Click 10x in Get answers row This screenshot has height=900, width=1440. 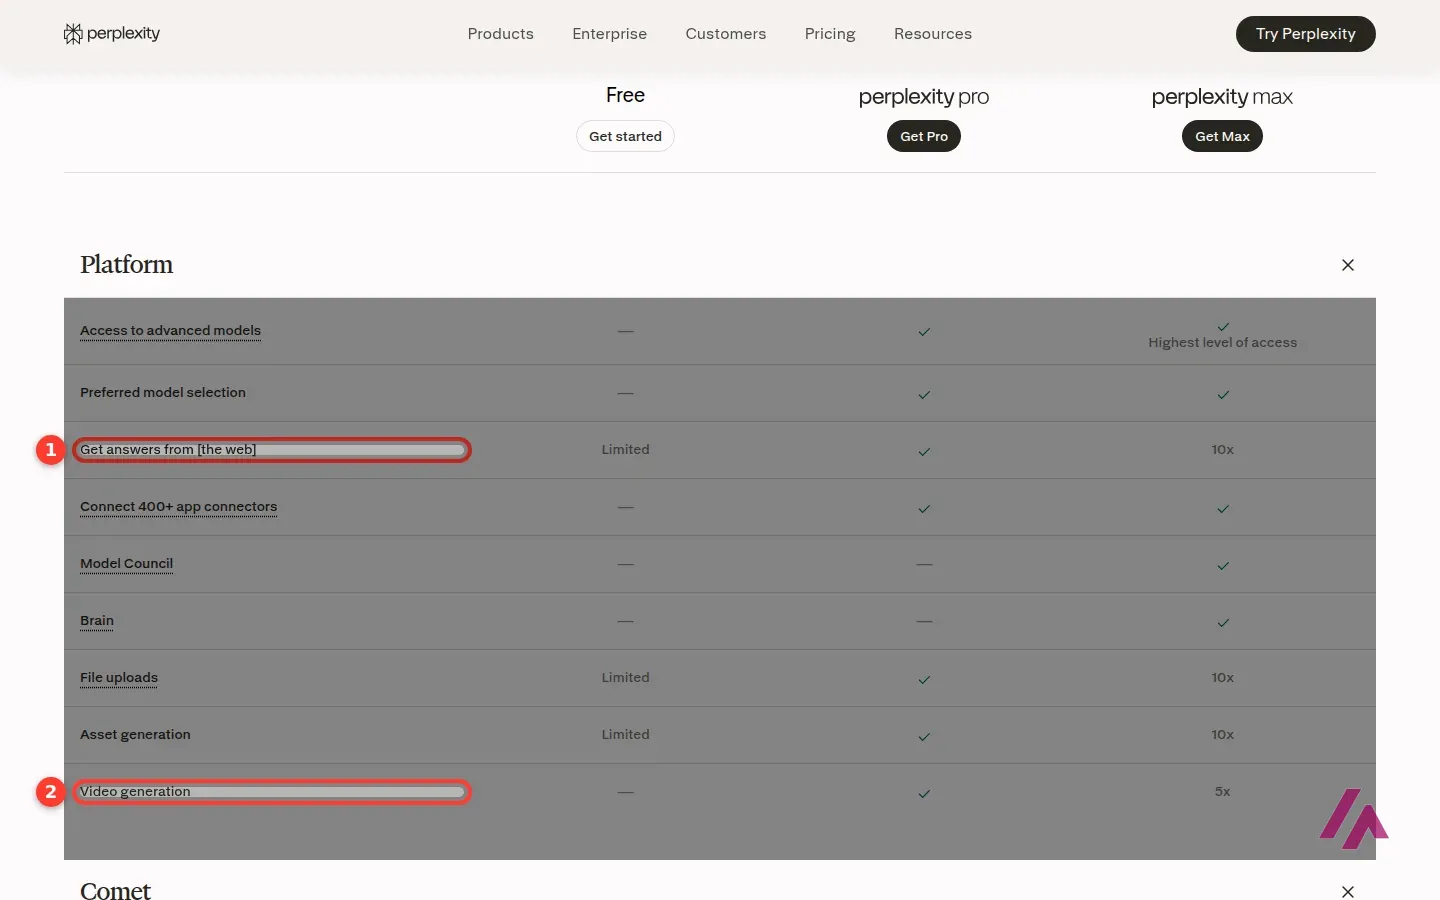(x=1222, y=450)
